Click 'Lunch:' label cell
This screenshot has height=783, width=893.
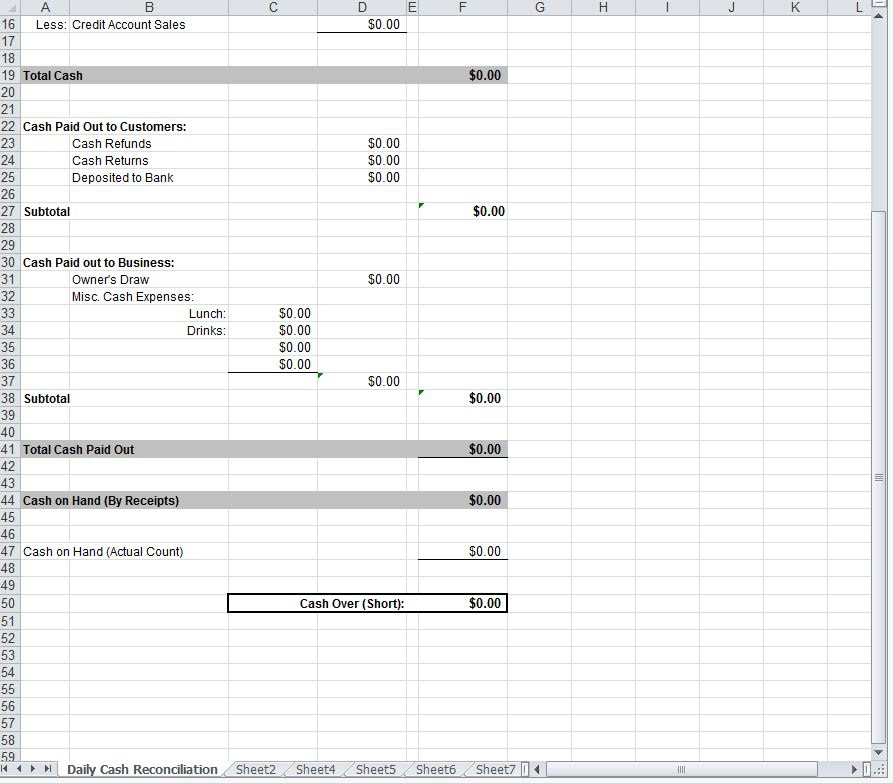[x=207, y=314]
